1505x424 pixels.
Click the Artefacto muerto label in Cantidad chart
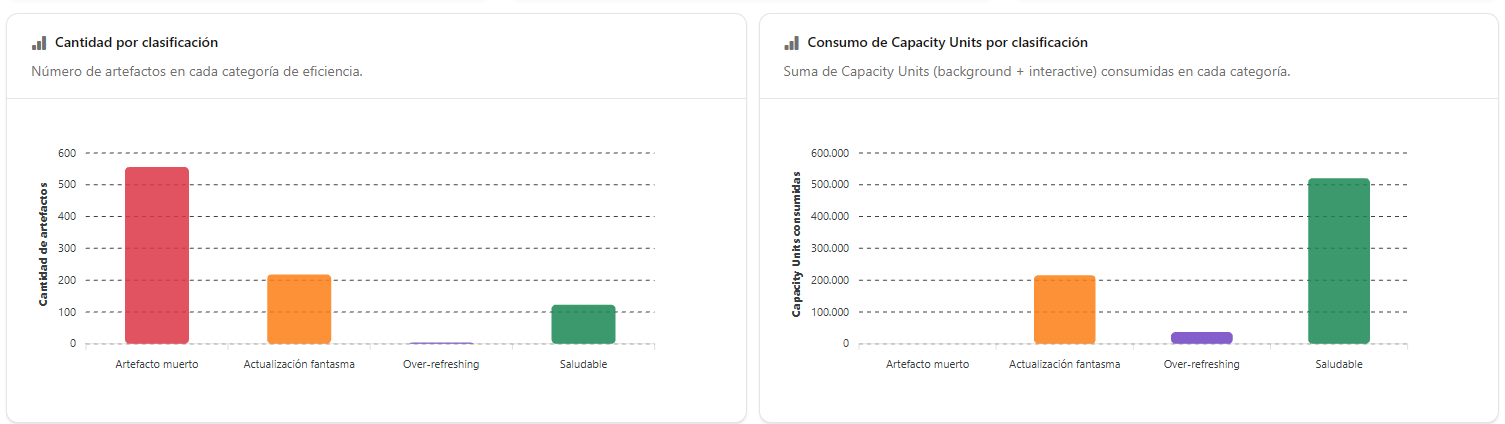157,364
